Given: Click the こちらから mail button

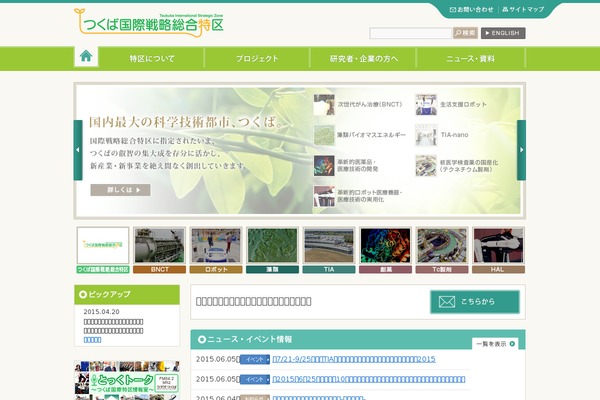Looking at the screenshot, I should tap(475, 302).
